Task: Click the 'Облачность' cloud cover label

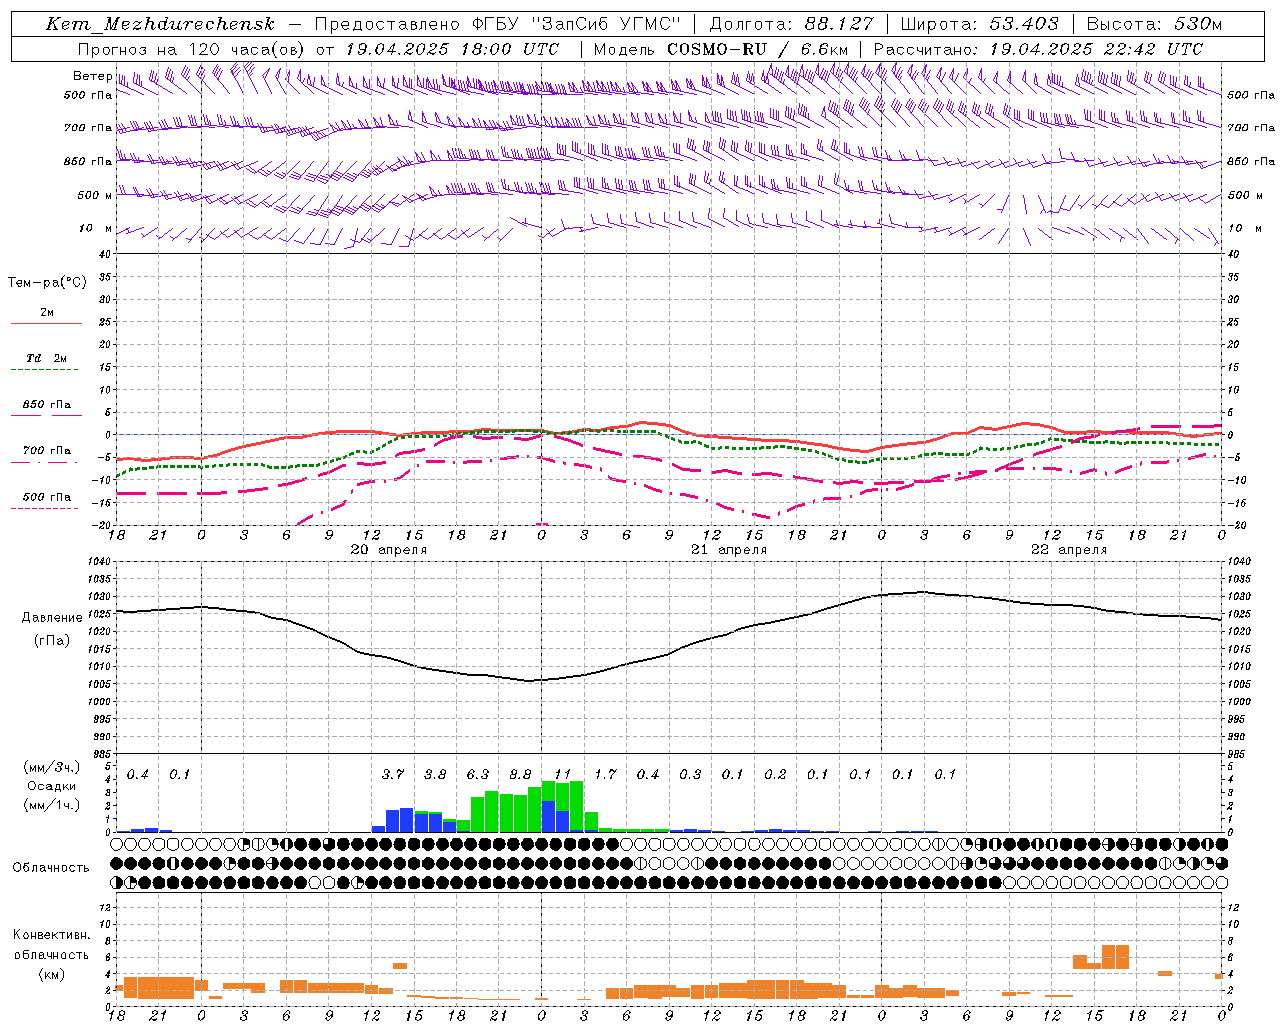Action: [51, 868]
